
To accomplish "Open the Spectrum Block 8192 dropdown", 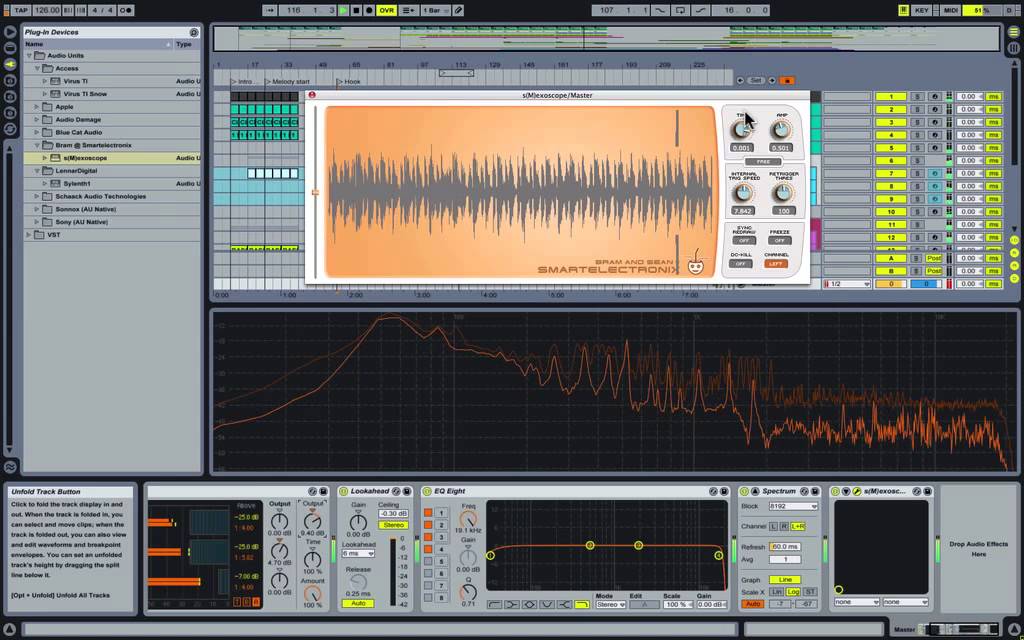I will coord(793,507).
